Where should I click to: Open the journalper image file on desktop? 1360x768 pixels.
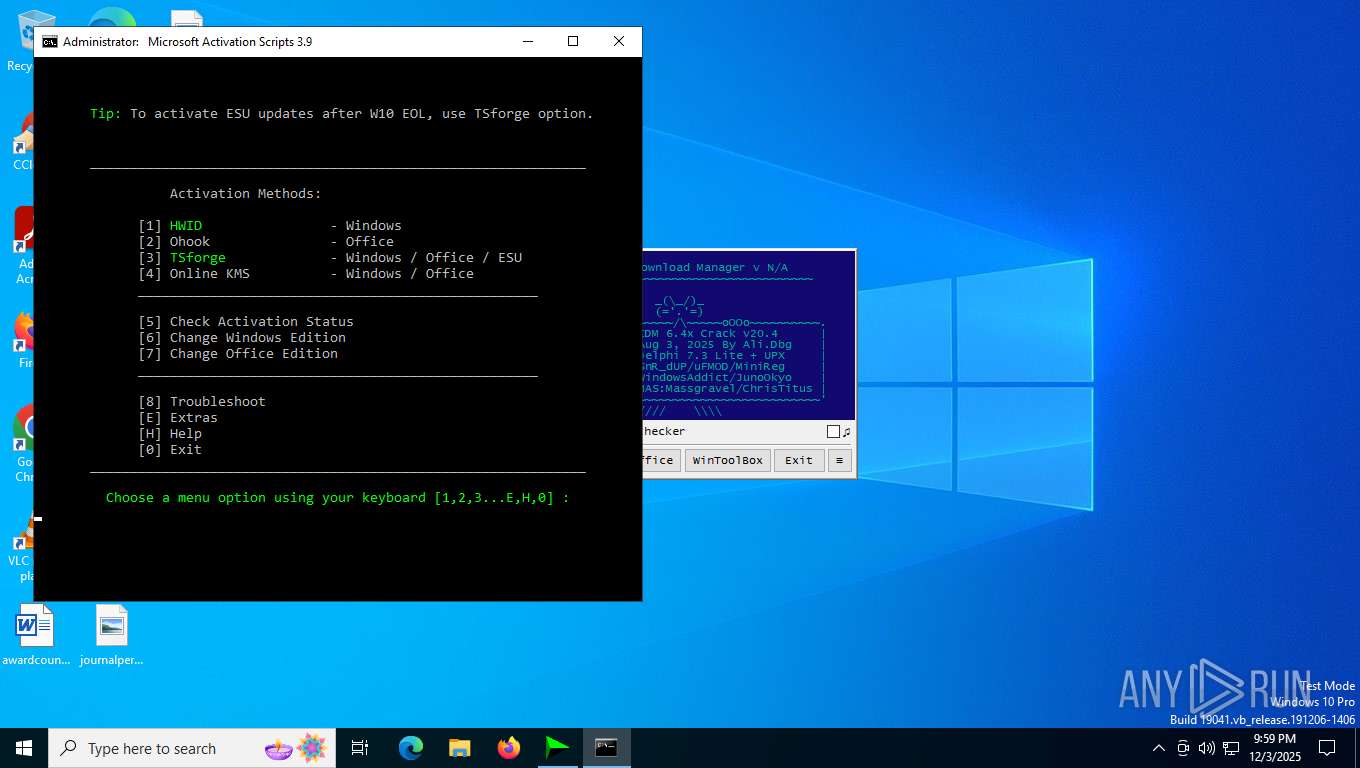tap(112, 636)
